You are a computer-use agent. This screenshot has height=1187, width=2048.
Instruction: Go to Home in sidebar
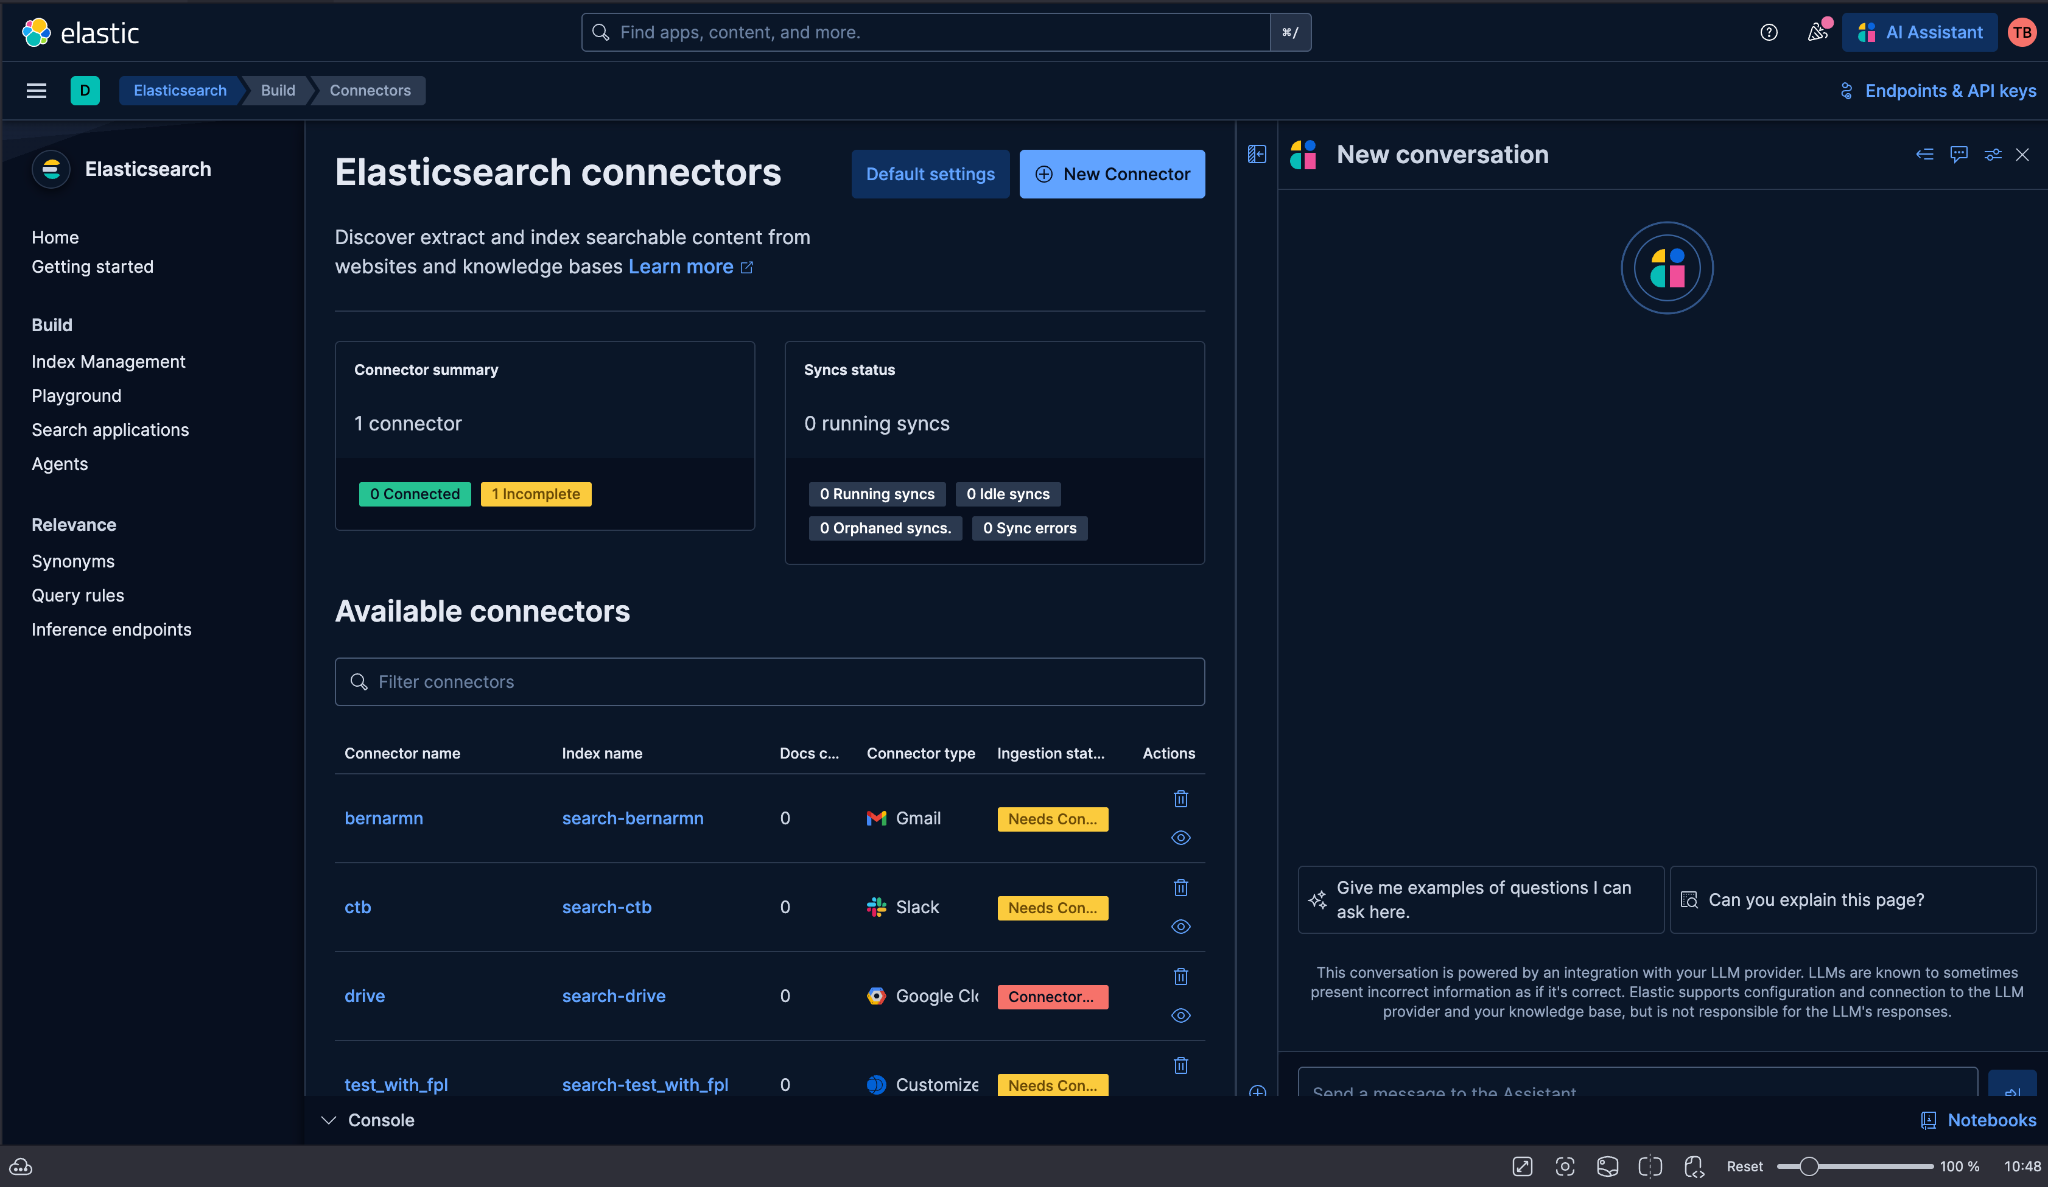[x=55, y=238]
